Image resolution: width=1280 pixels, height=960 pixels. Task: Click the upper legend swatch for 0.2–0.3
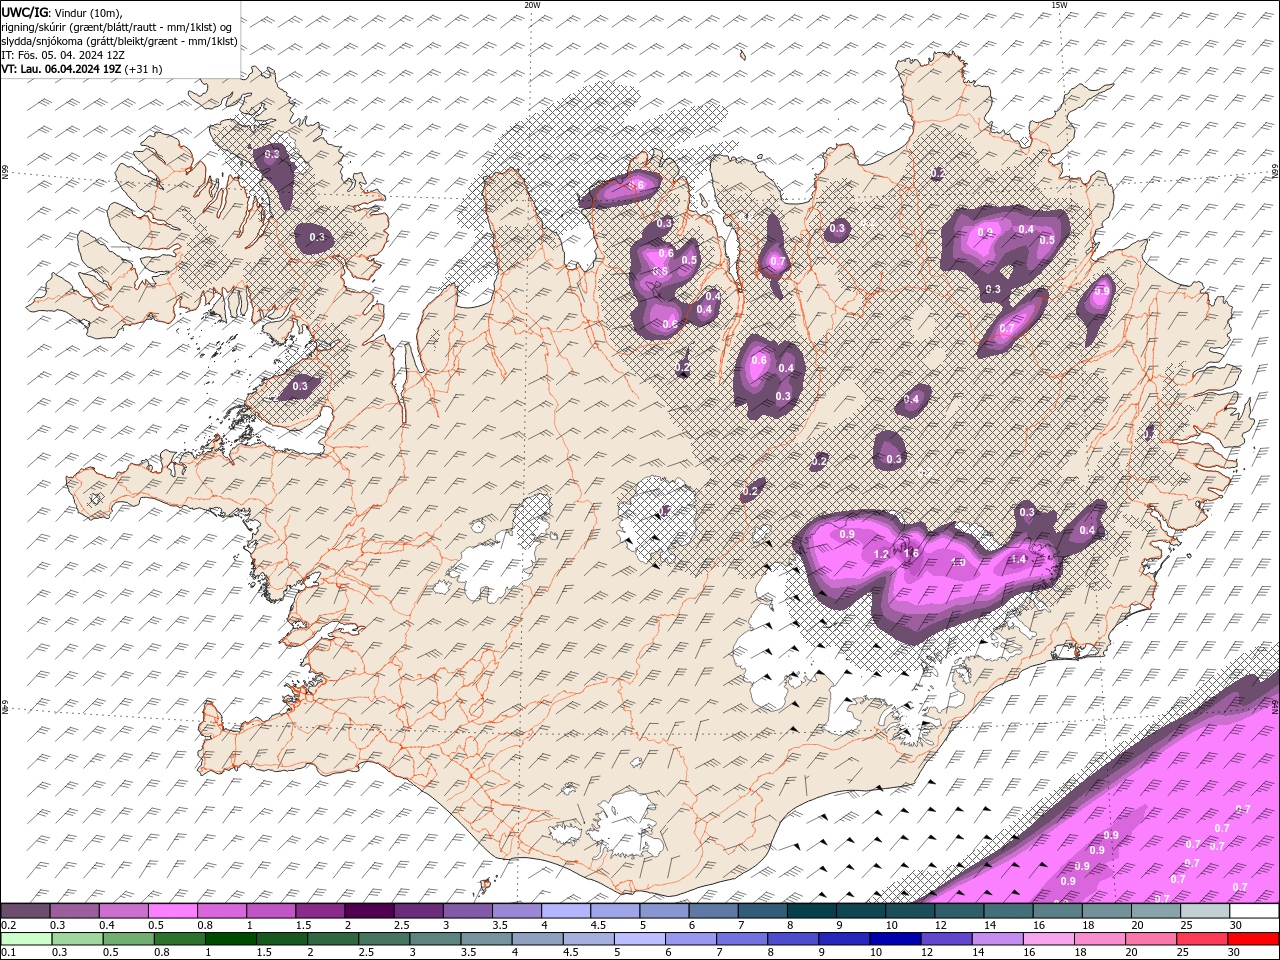click(x=26, y=910)
